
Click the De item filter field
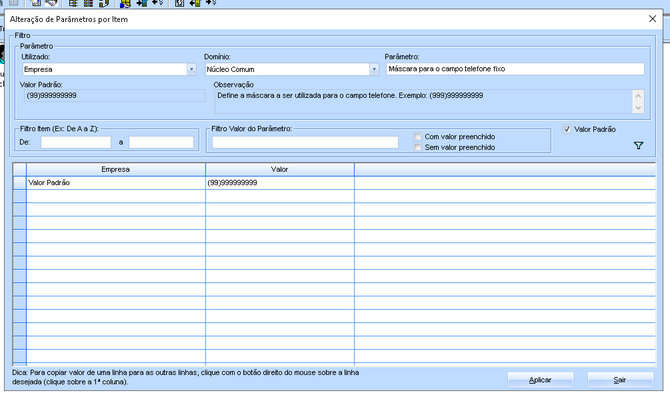[76, 142]
